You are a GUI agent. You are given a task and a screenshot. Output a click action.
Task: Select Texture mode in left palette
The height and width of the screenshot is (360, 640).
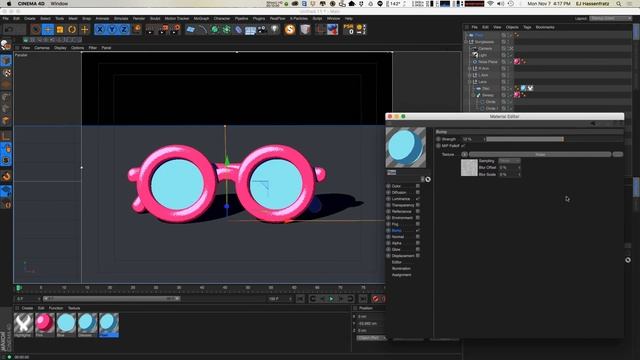6,73
